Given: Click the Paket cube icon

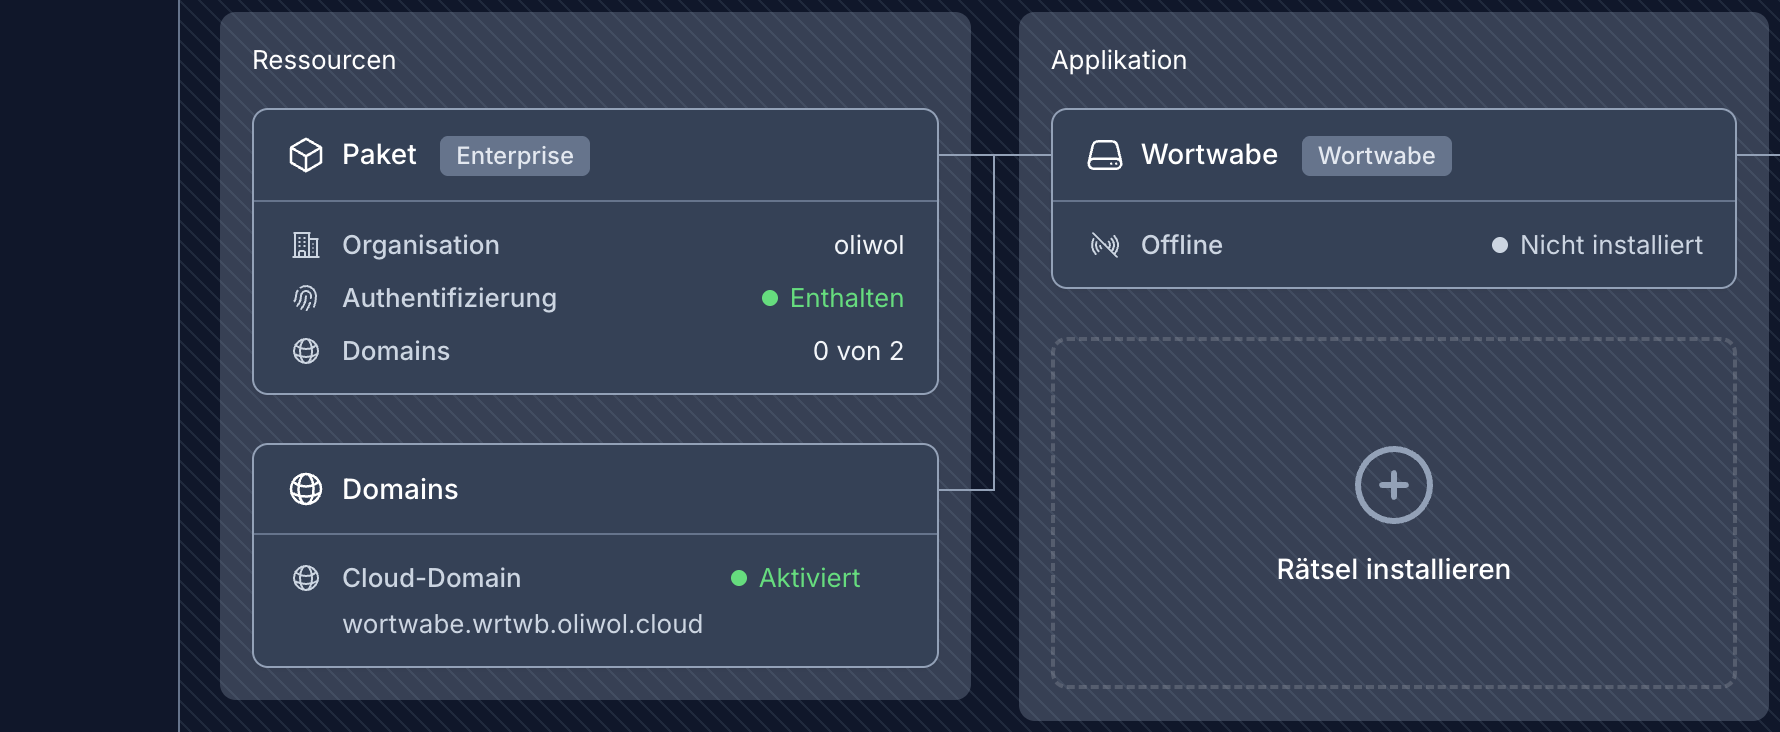Looking at the screenshot, I should click(306, 155).
